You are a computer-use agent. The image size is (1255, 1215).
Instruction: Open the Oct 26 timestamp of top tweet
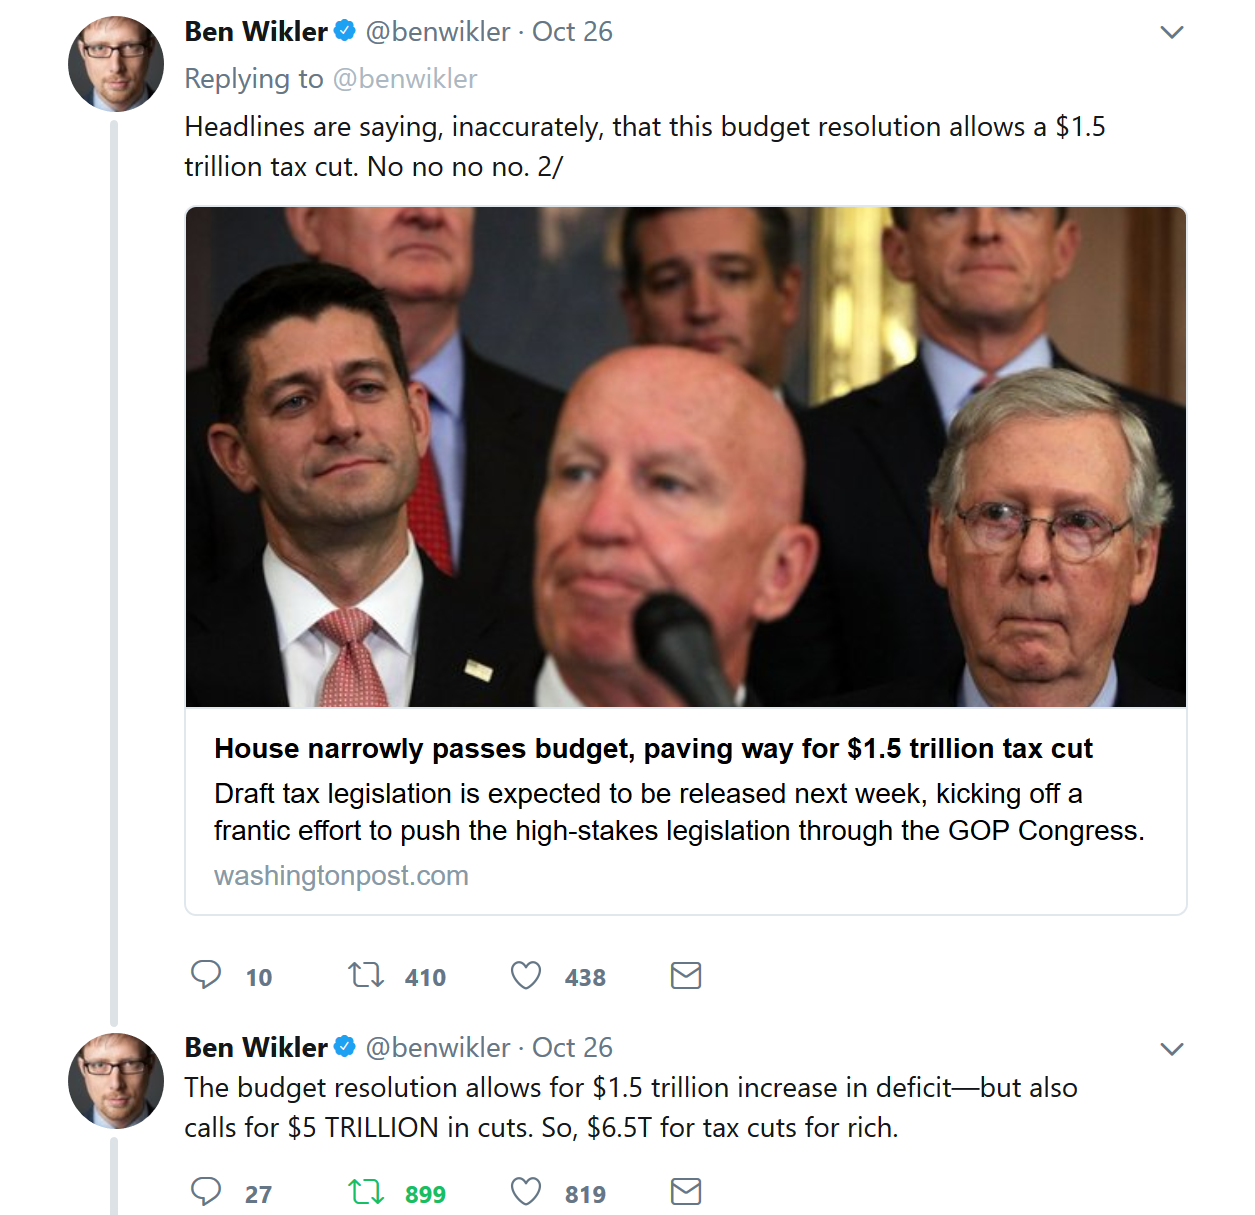pos(572,32)
